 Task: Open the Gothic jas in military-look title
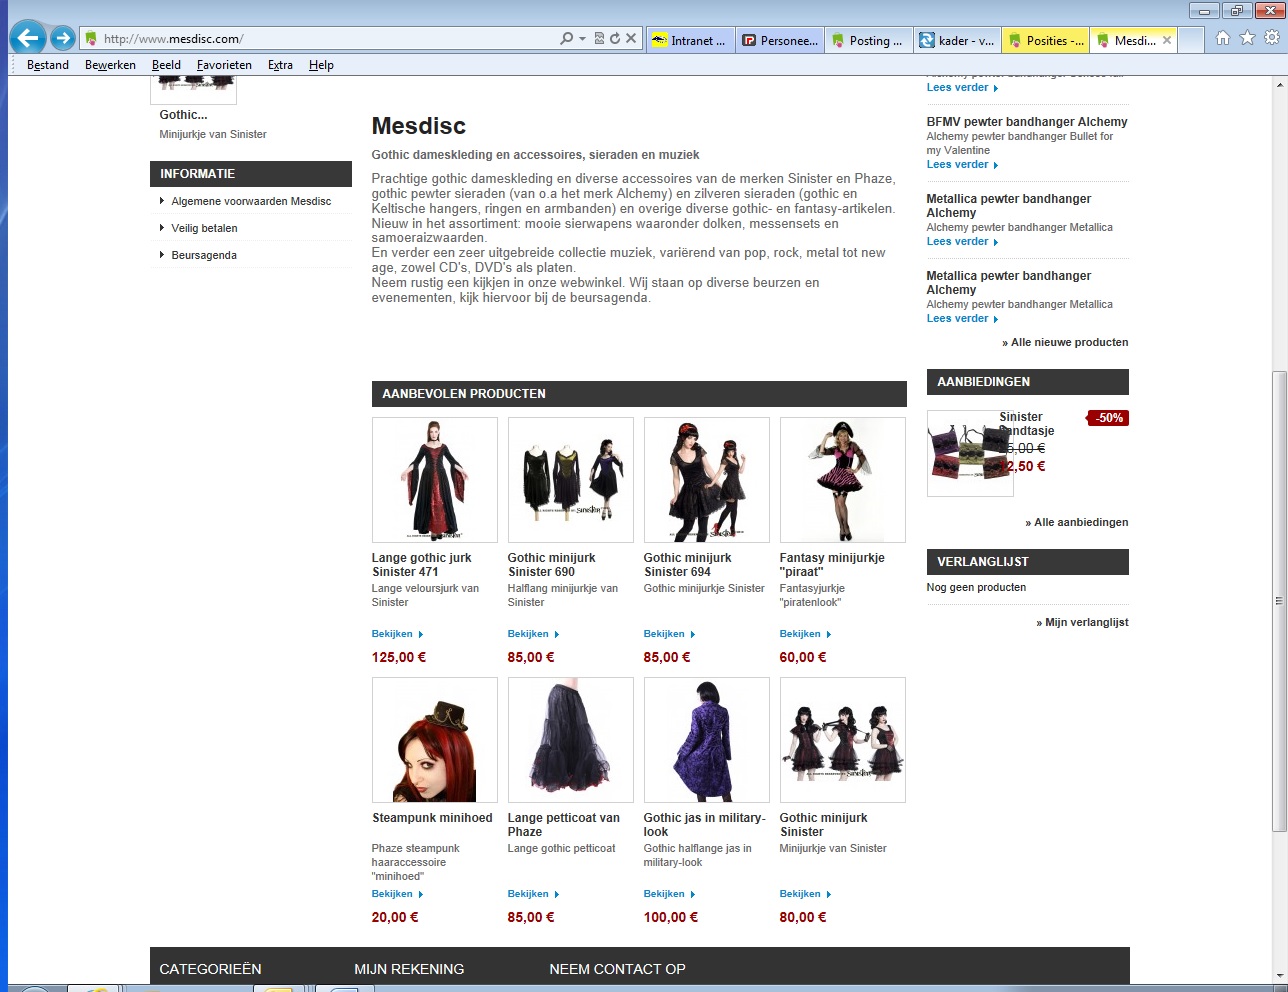pyautogui.click(x=704, y=825)
